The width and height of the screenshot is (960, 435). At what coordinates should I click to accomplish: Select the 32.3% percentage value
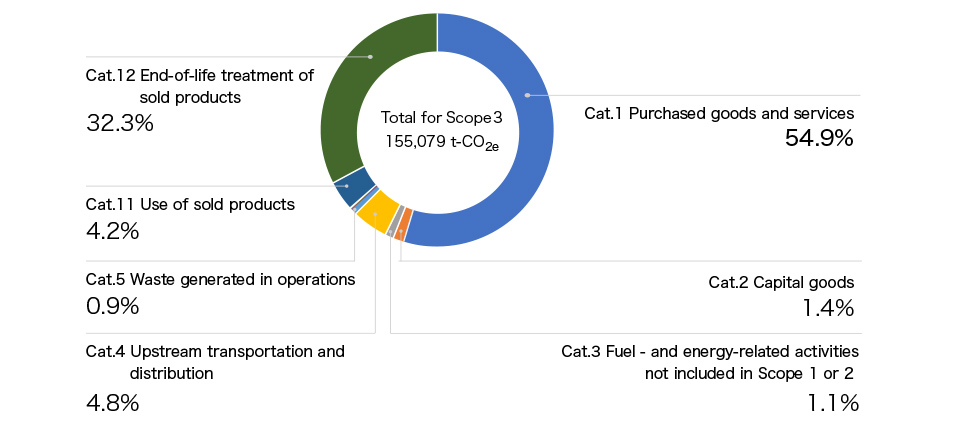point(119,124)
